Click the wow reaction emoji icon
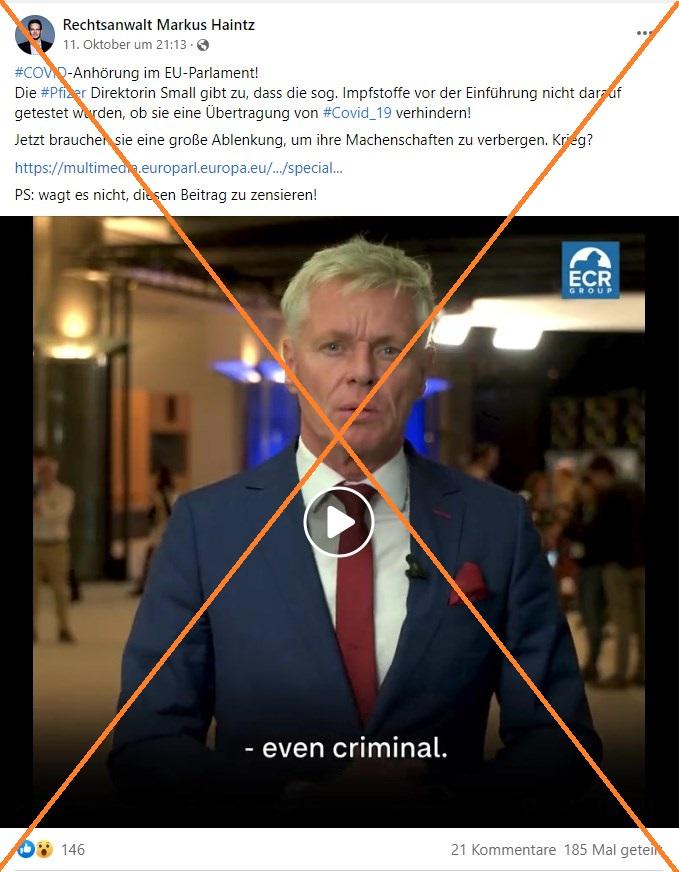 [44, 849]
